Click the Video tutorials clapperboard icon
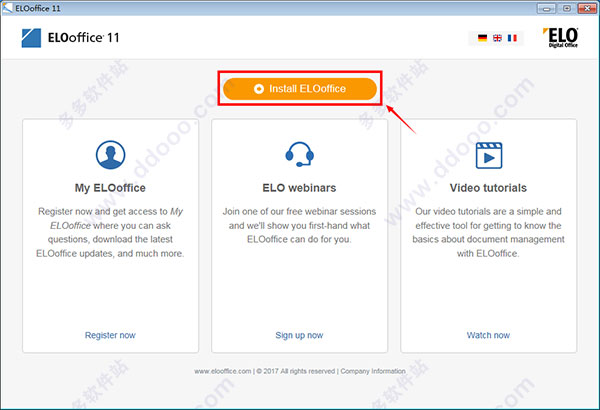 coord(489,155)
